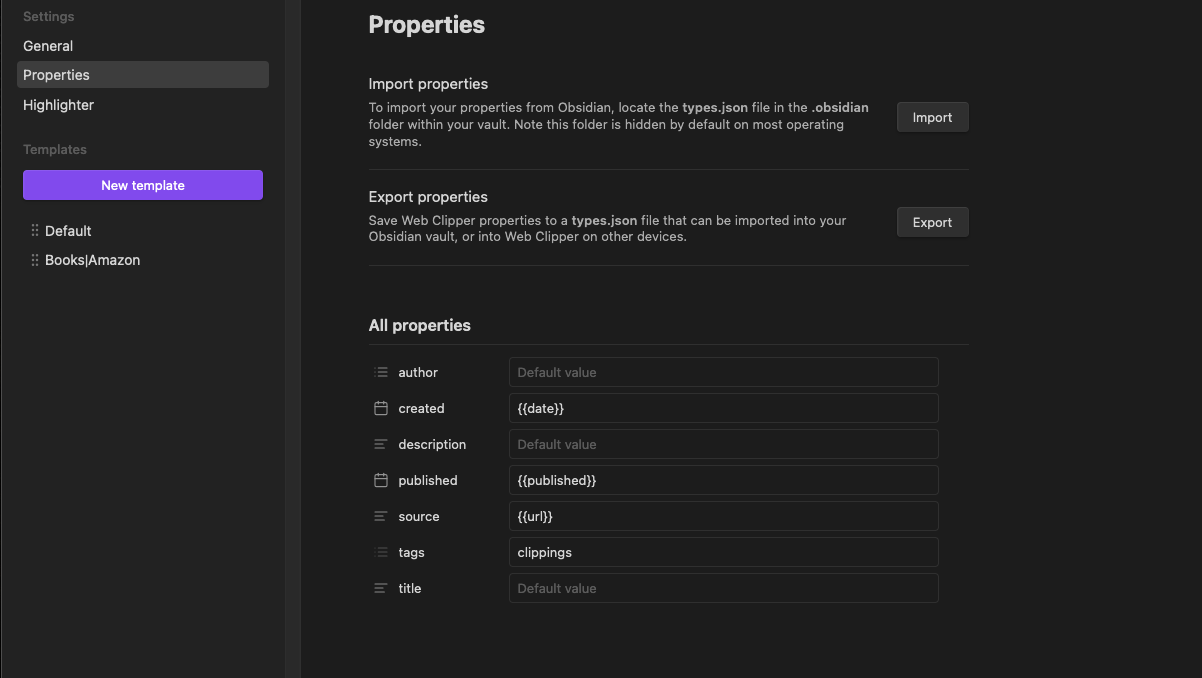The width and height of the screenshot is (1202, 678).
Task: Select the Books|Amazon template
Action: tap(92, 260)
